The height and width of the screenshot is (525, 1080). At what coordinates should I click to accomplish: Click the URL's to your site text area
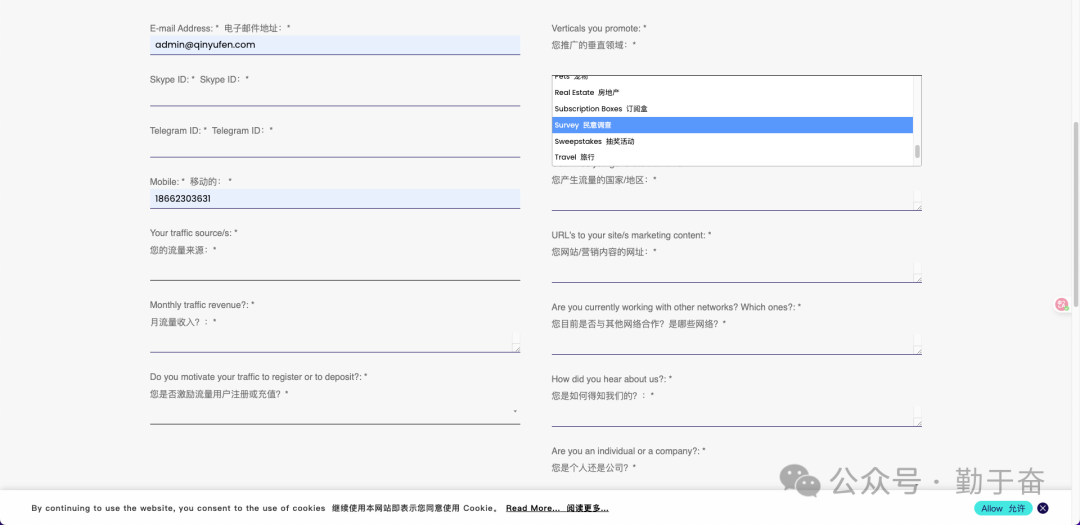click(x=736, y=272)
